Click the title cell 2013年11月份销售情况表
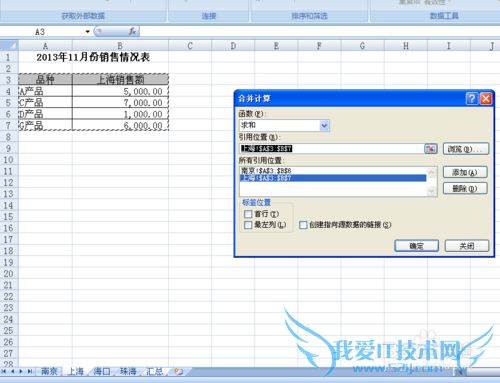This screenshot has height=383, width=500. click(93, 57)
